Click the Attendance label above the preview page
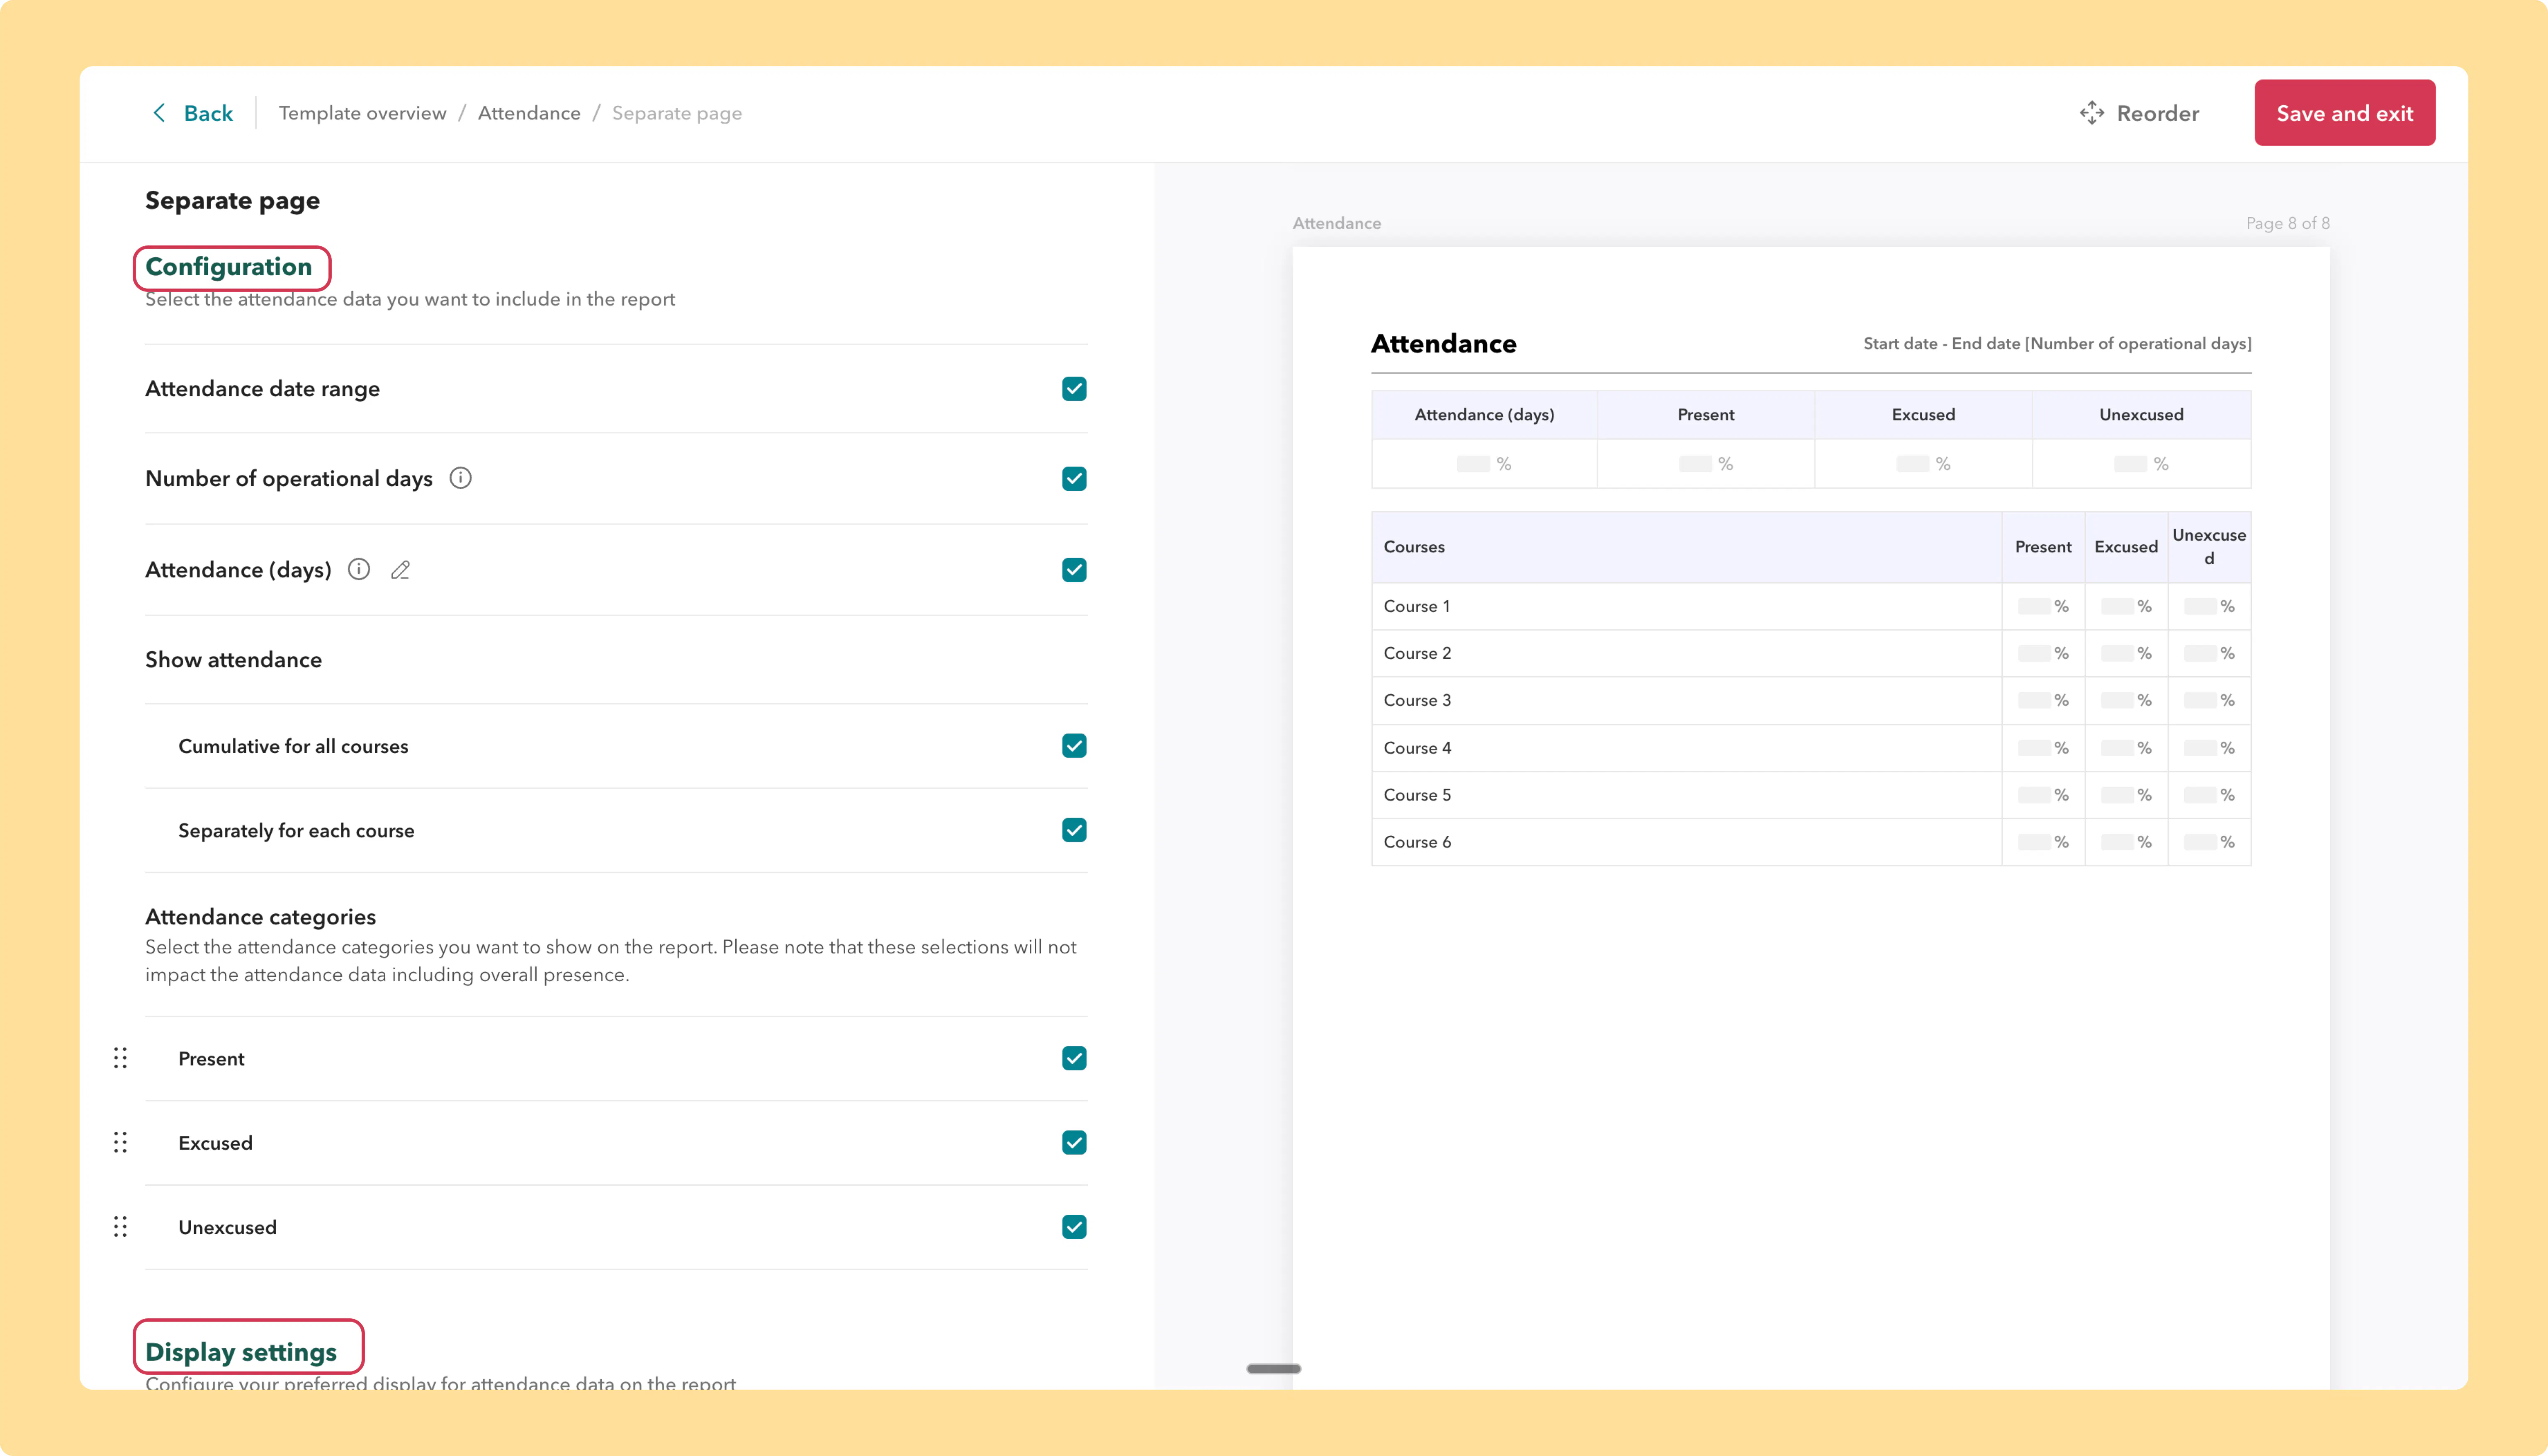 pos(1337,223)
